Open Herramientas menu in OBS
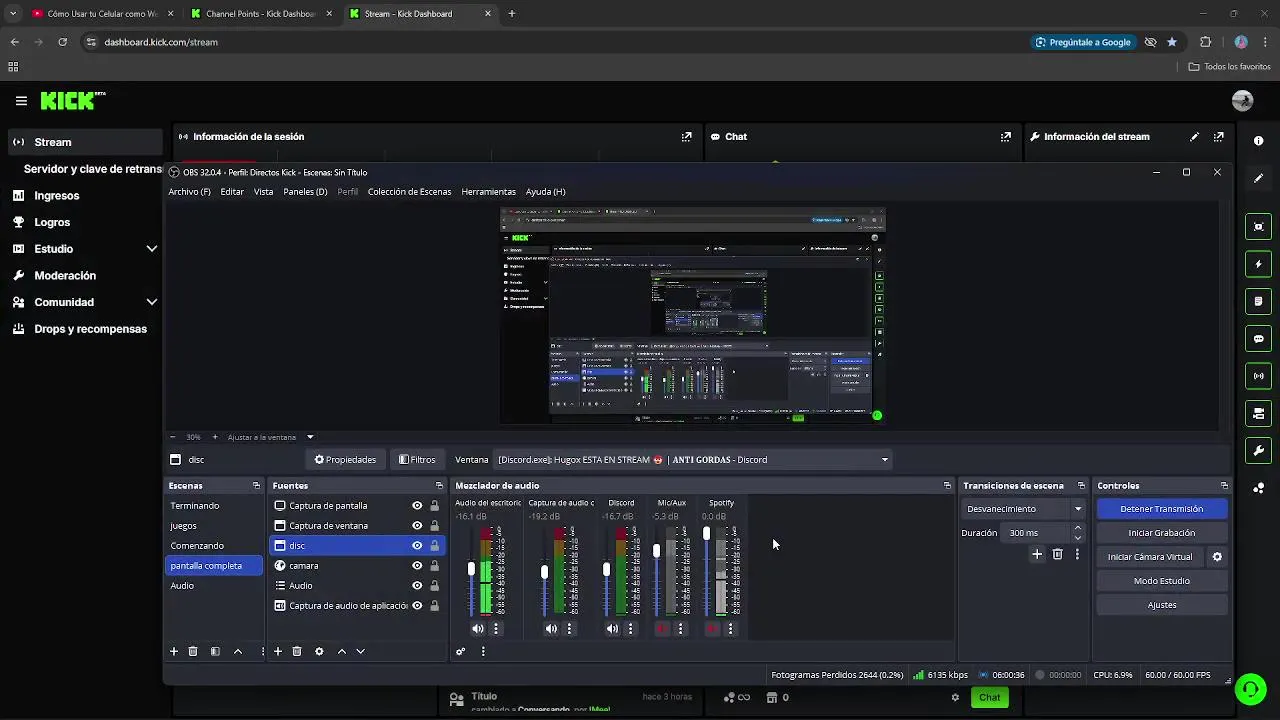Viewport: 1280px width, 720px height. click(489, 192)
